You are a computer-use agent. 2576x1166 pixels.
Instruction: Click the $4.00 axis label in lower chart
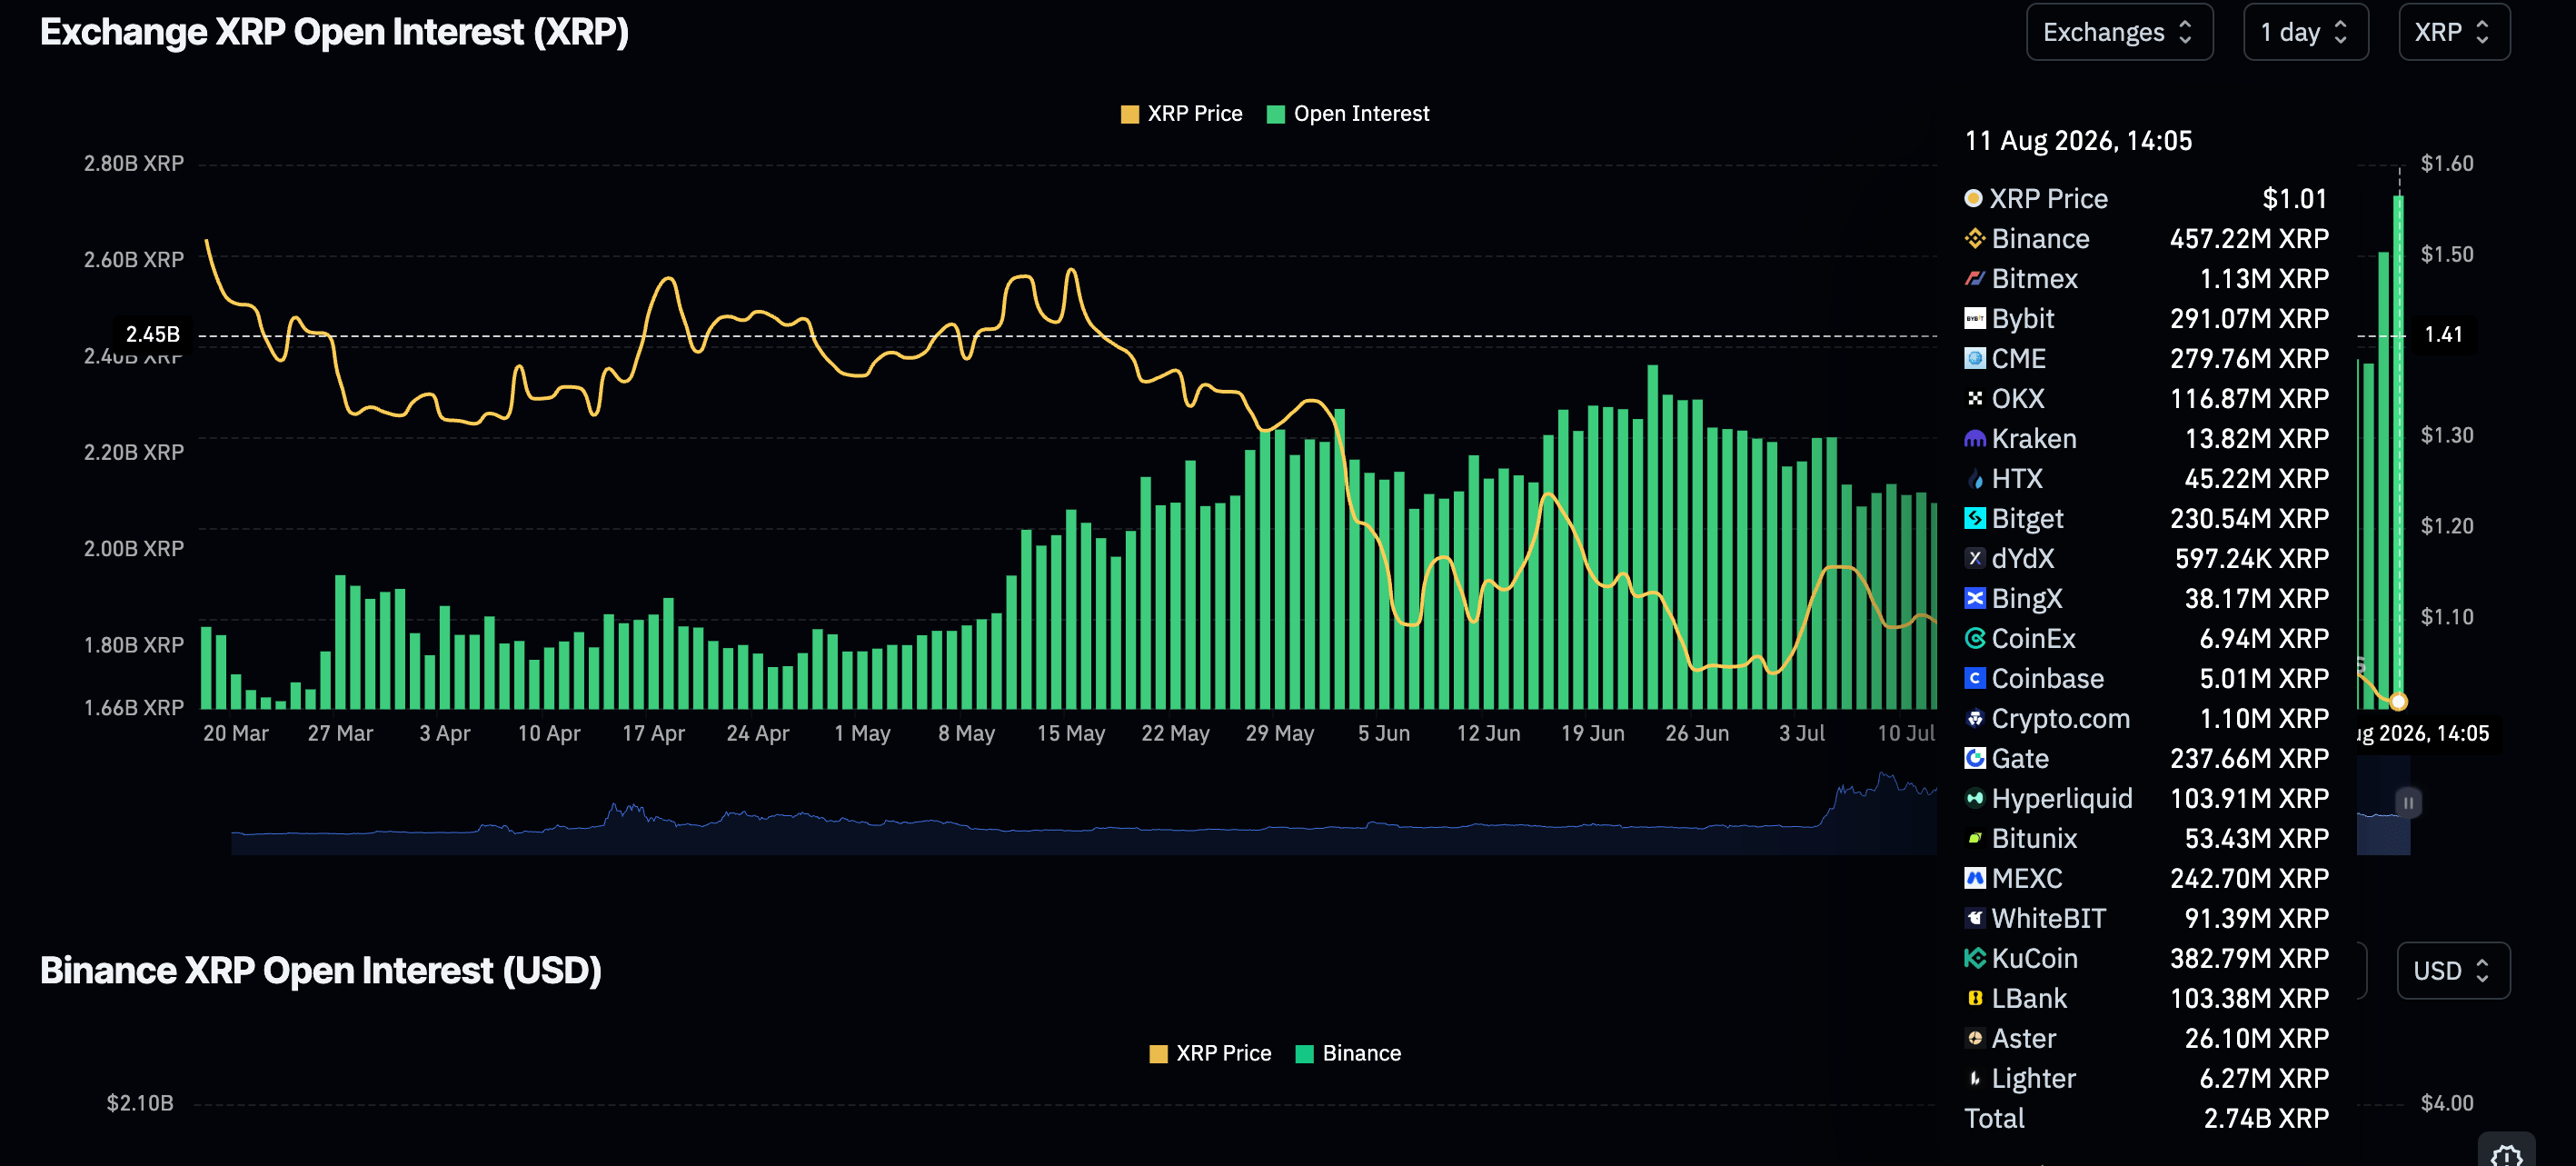2446,1103
